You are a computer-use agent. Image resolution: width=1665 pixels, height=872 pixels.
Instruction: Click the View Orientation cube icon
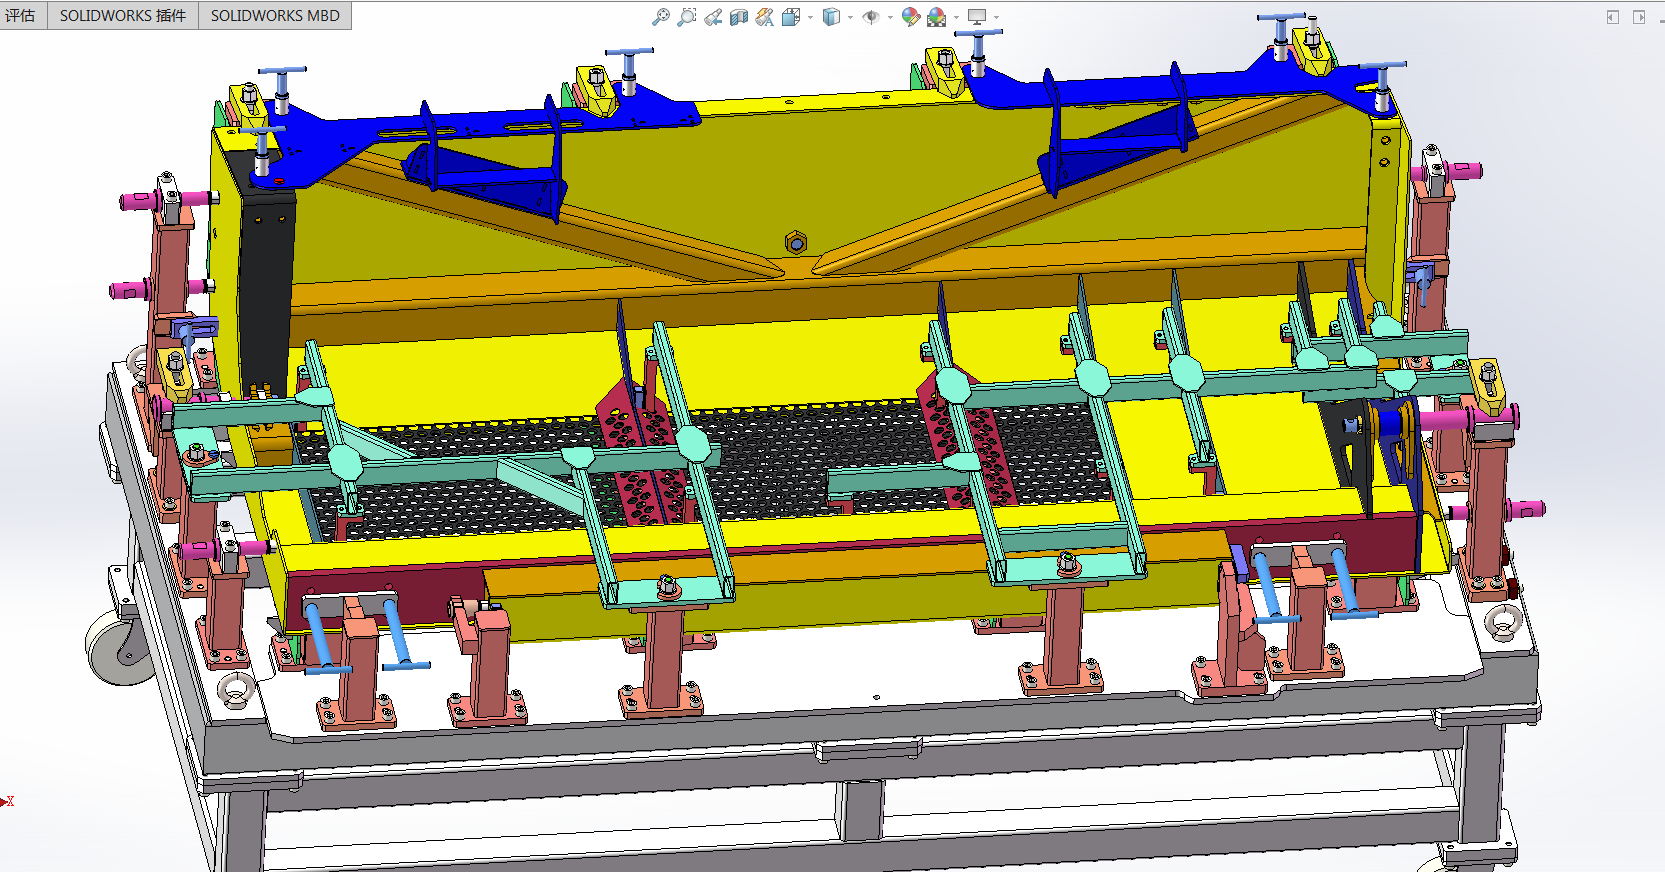click(791, 17)
